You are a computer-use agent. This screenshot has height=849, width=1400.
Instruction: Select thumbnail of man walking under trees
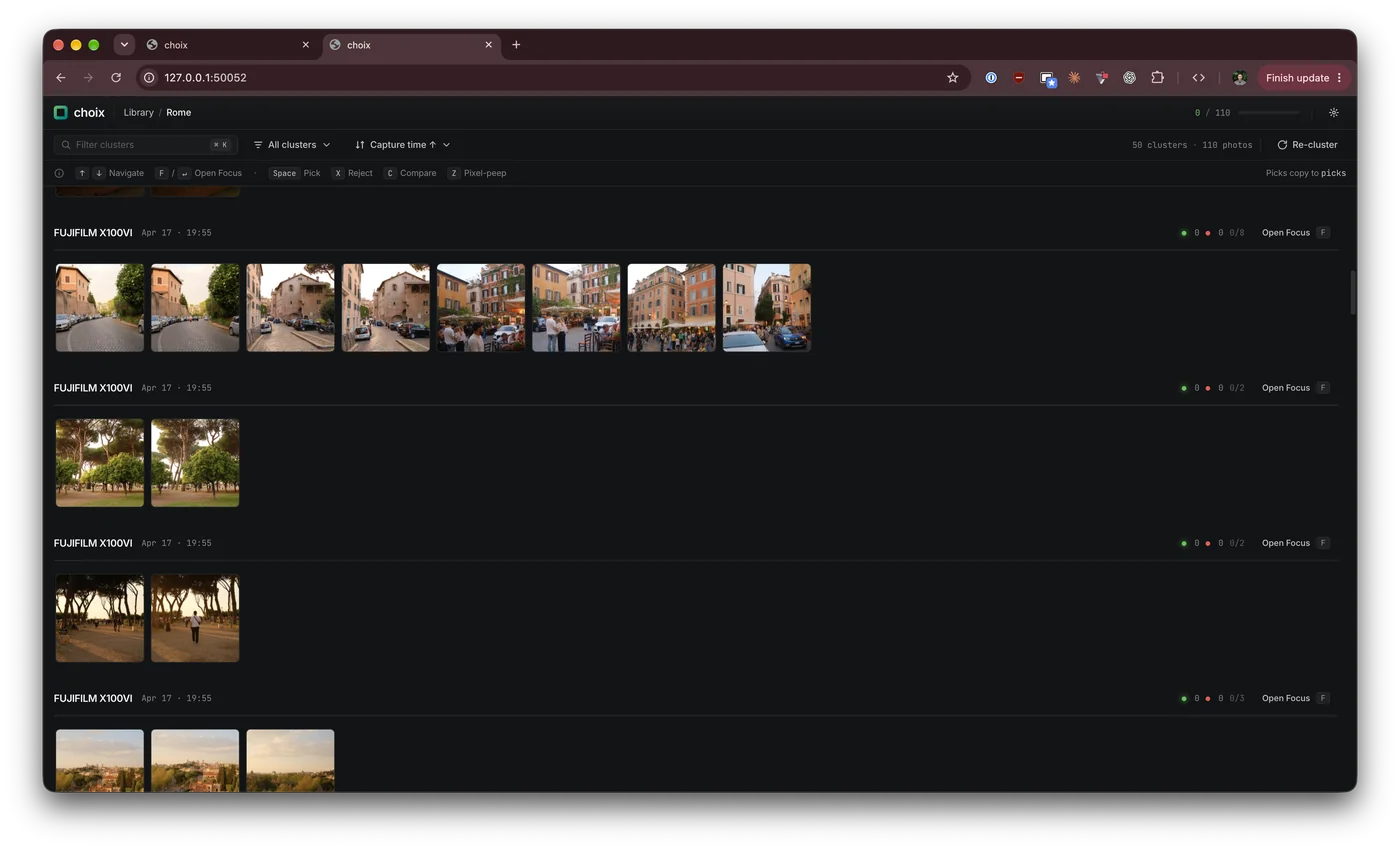[x=195, y=618]
